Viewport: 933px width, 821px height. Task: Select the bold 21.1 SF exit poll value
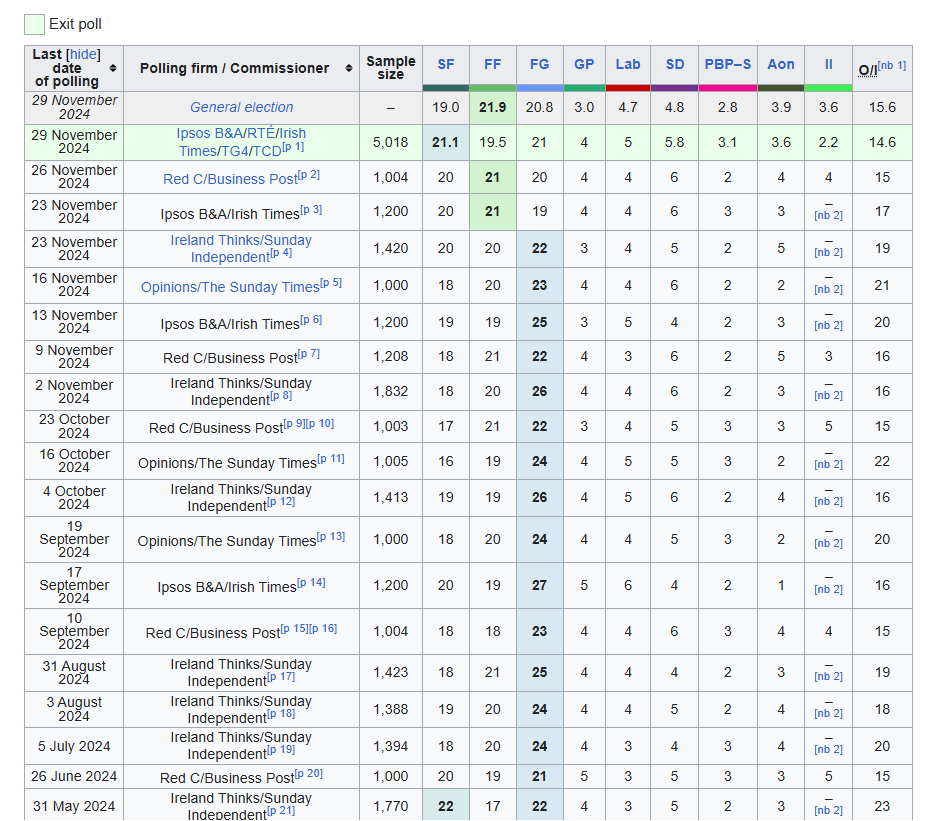point(445,142)
